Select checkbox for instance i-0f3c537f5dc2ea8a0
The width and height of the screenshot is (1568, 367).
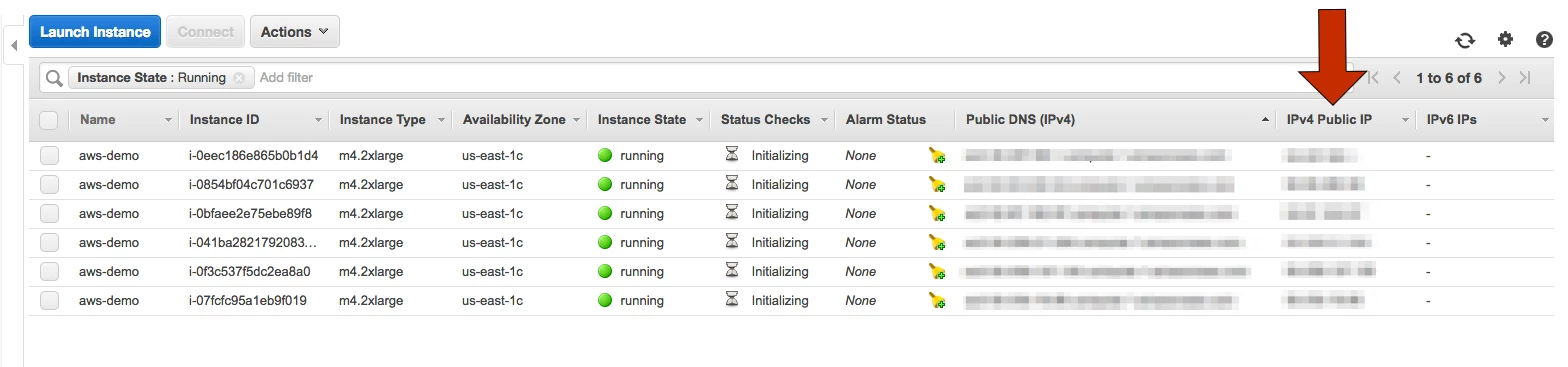click(49, 271)
